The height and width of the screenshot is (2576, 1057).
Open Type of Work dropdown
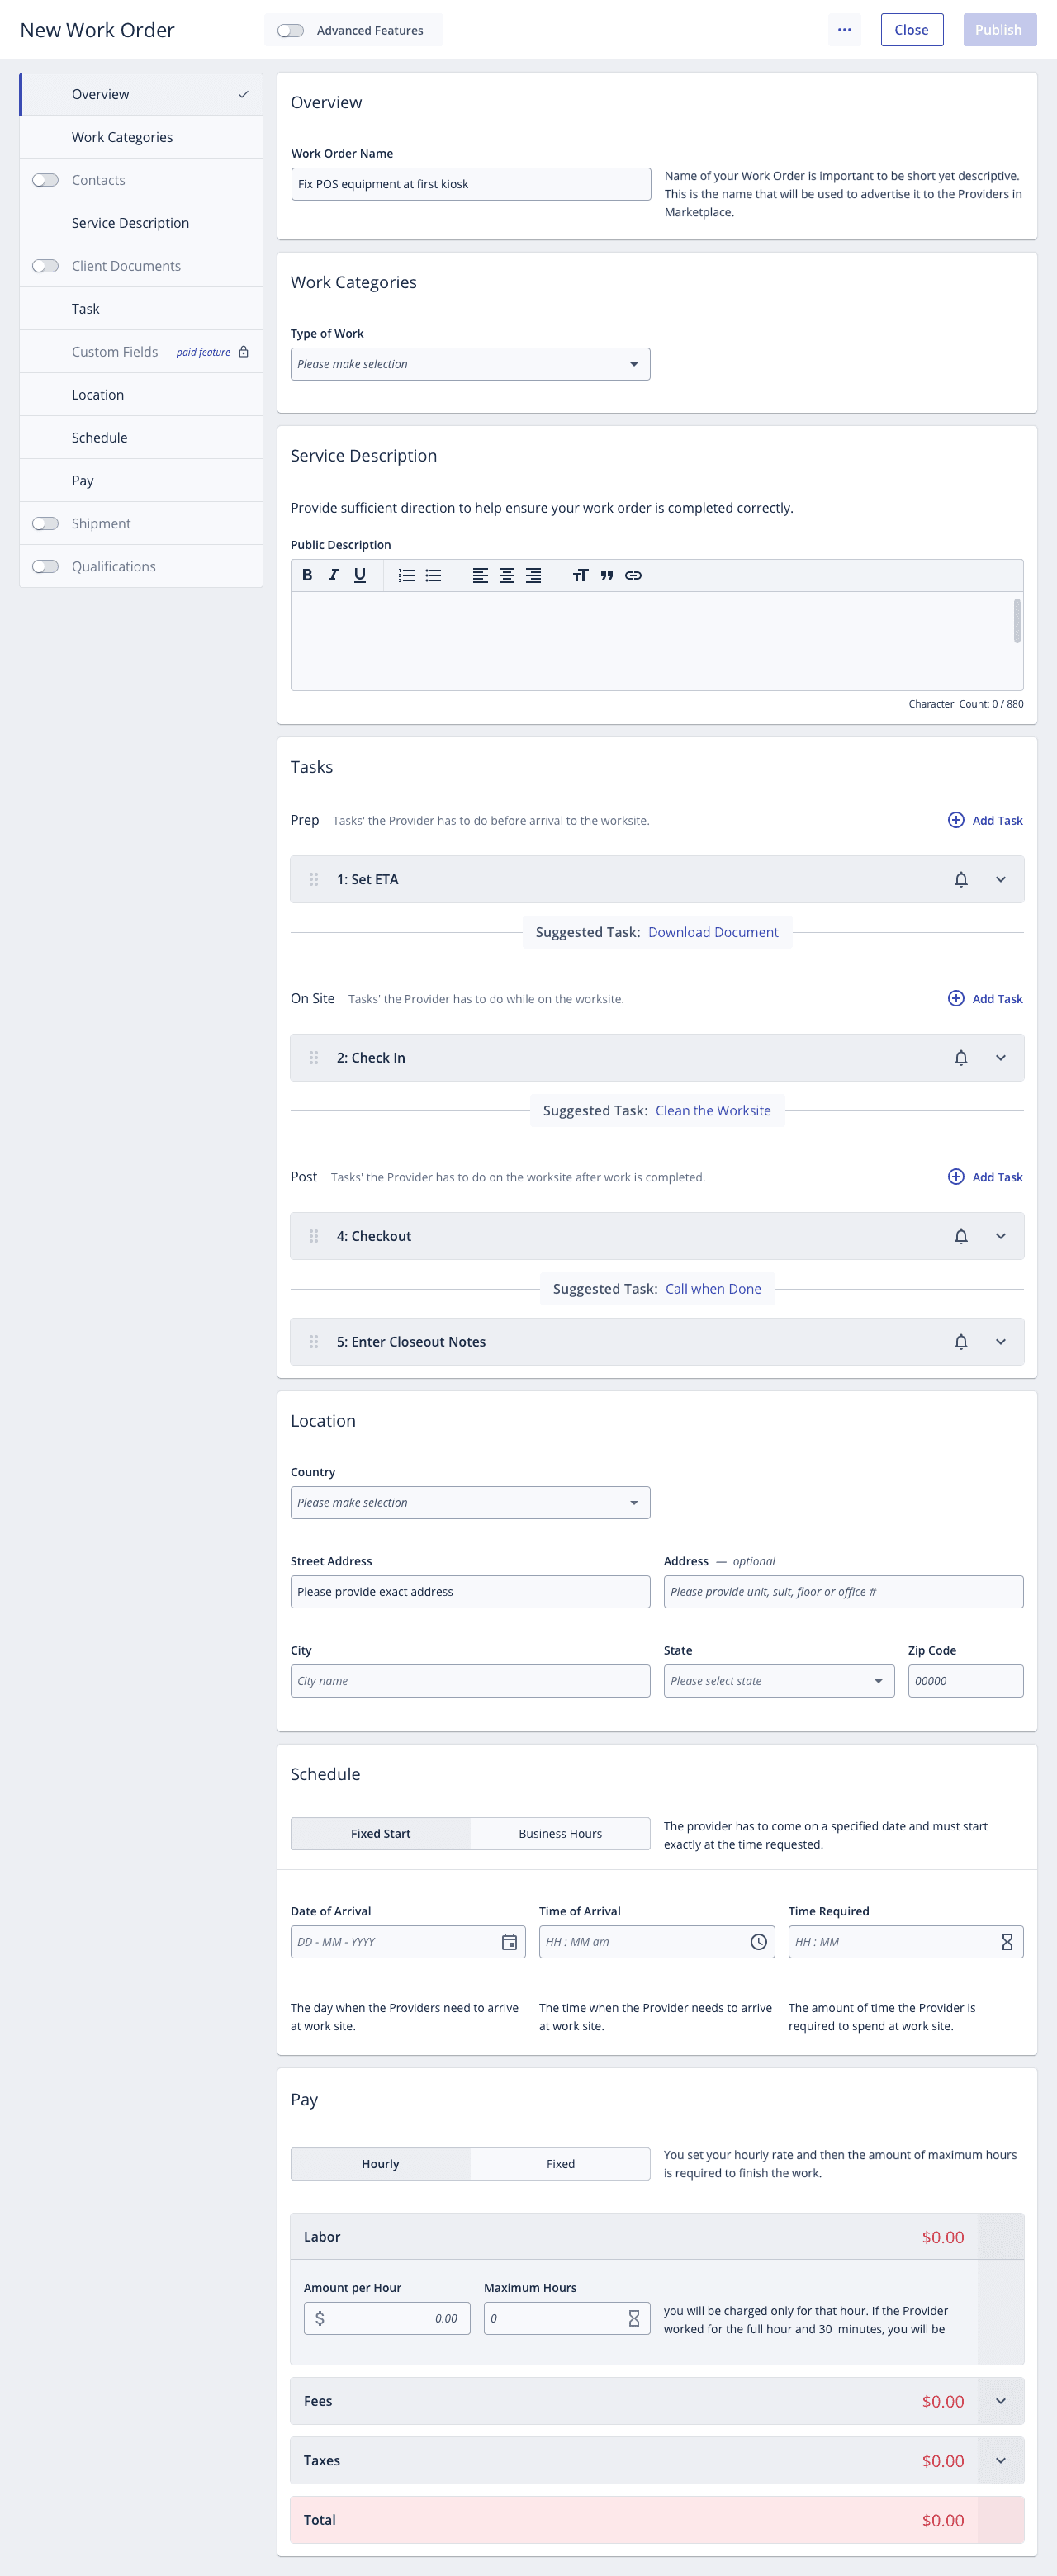point(470,364)
